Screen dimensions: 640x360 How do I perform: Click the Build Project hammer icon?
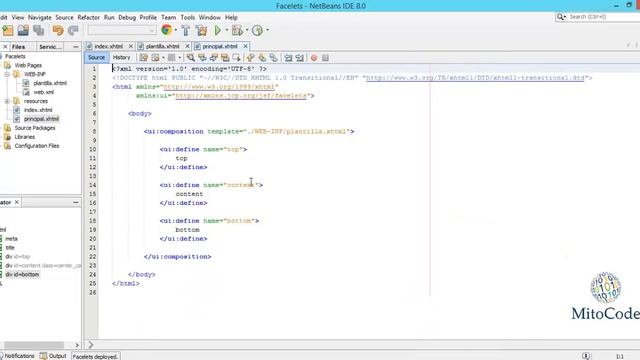(186, 30)
